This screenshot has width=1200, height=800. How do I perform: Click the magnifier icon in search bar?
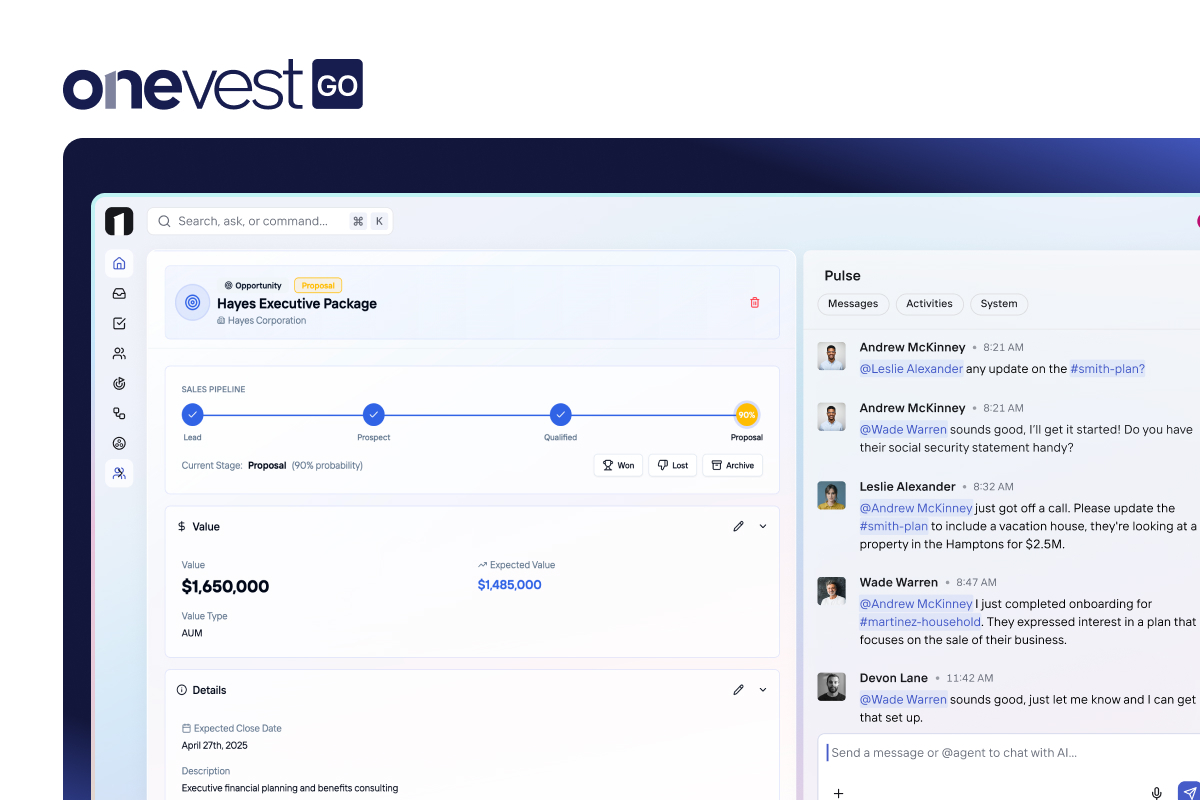click(165, 221)
